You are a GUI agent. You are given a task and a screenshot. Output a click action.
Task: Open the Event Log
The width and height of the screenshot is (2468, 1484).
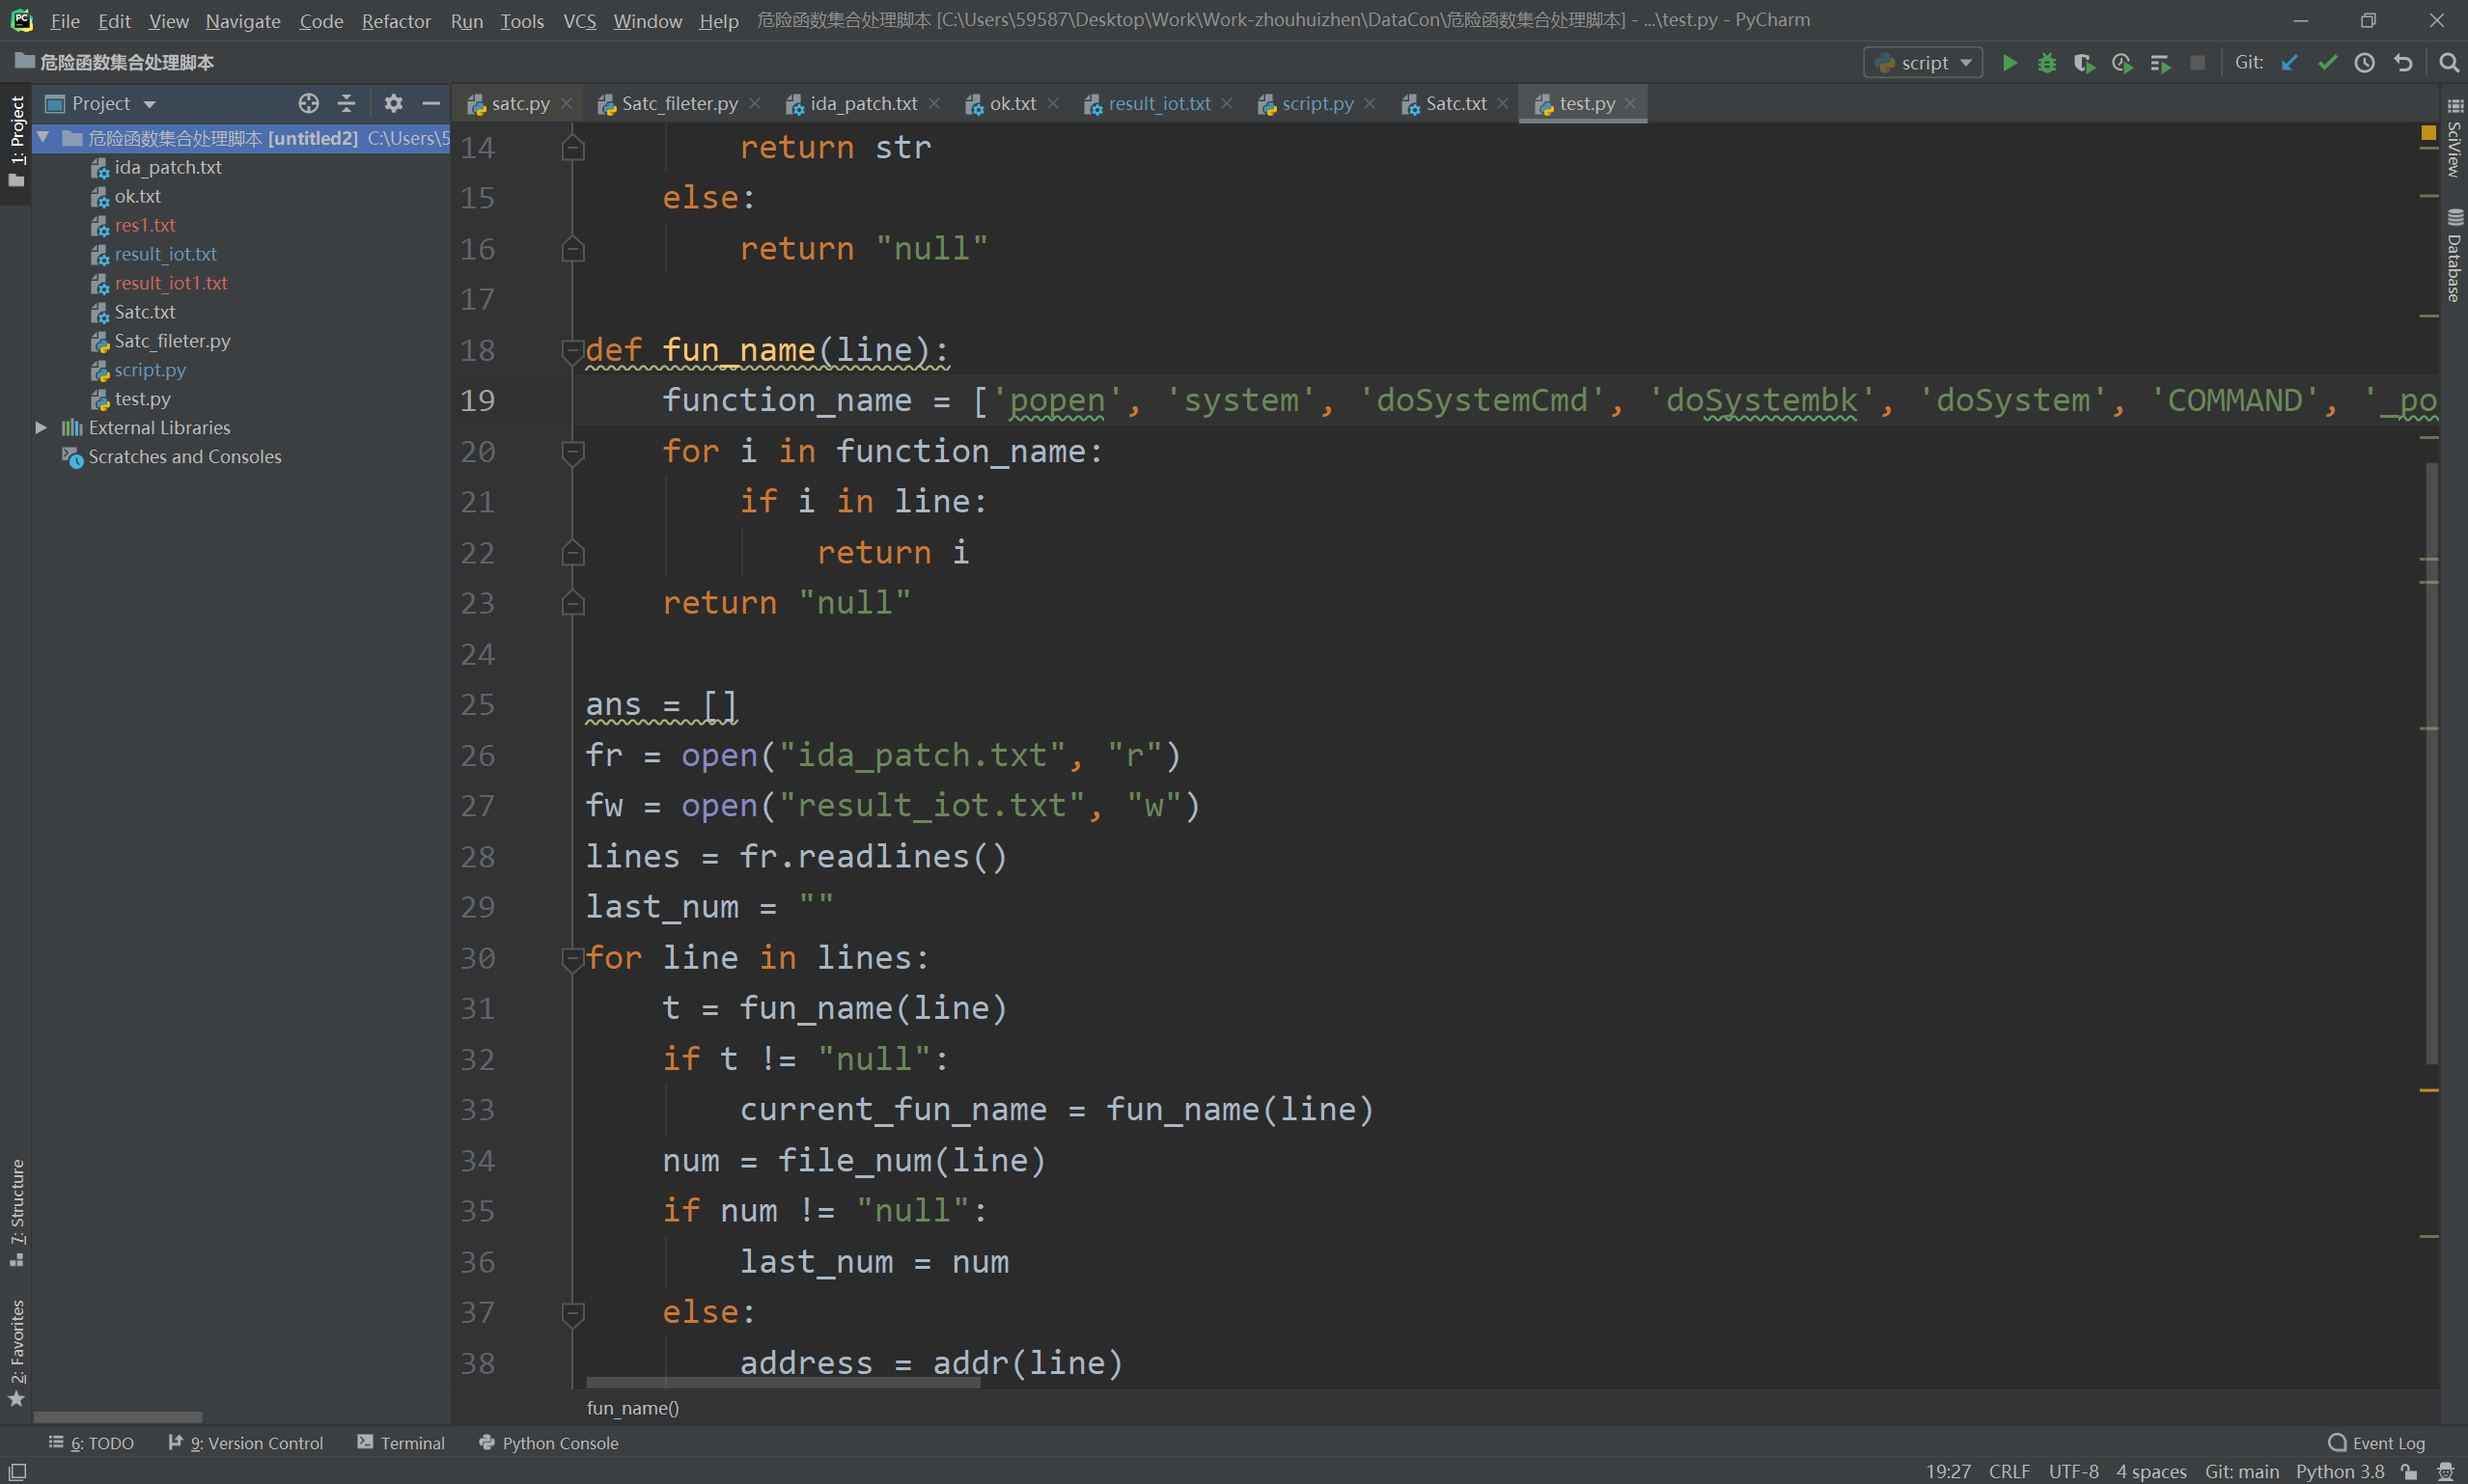(x=2376, y=1443)
